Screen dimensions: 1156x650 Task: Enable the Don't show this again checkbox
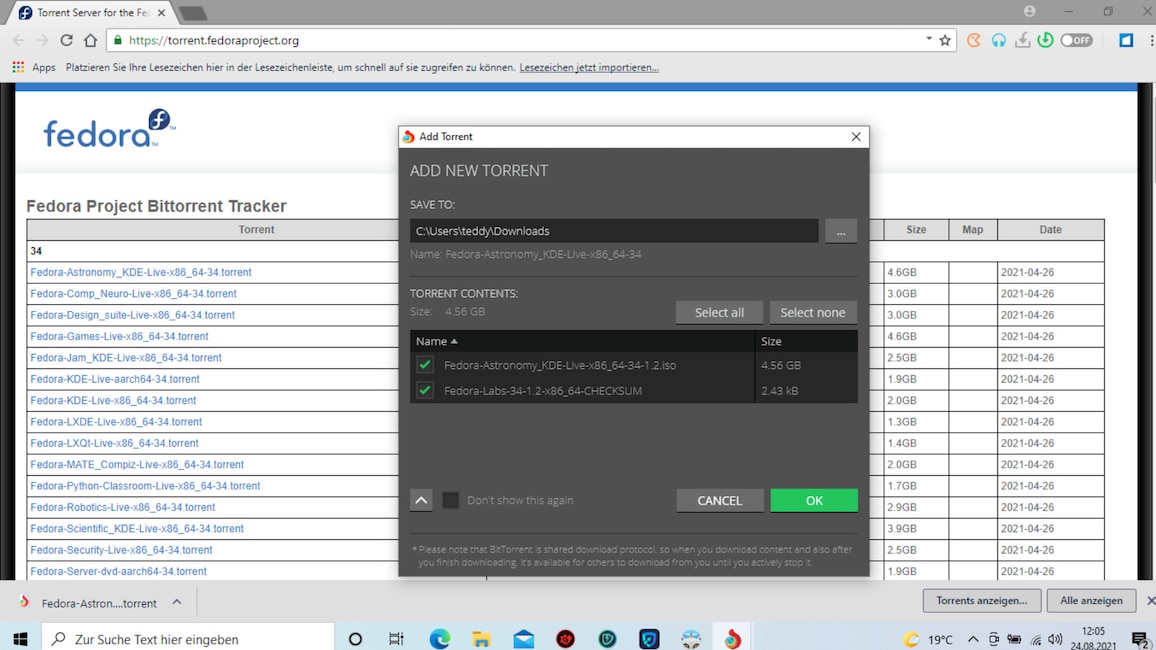450,500
